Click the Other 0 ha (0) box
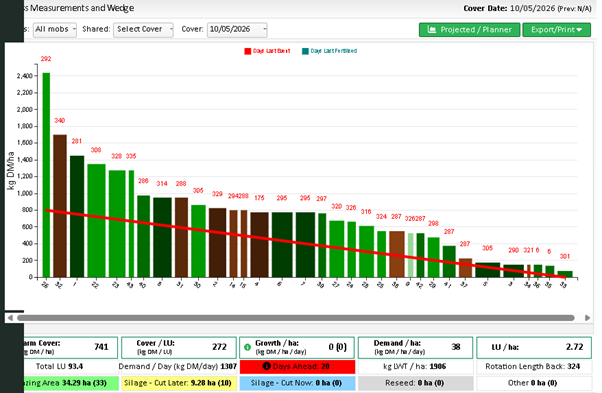Image resolution: width=602 pixels, height=393 pixels. coord(534,383)
